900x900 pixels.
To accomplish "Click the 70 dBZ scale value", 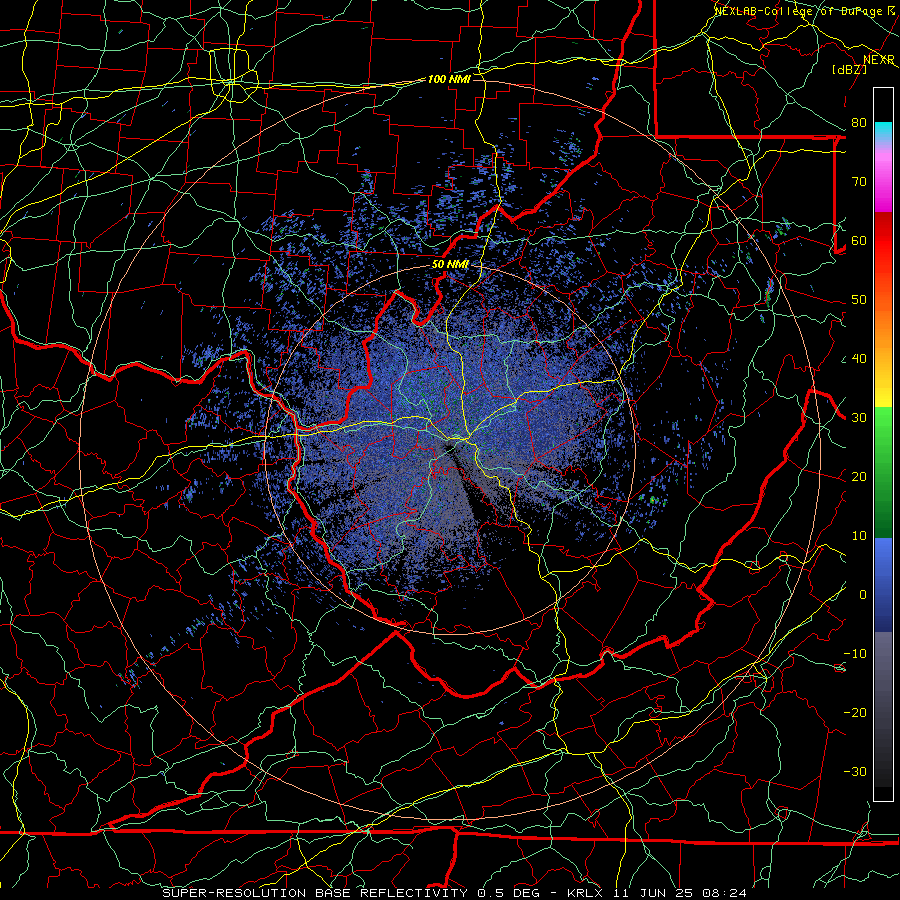I will click(x=859, y=182).
